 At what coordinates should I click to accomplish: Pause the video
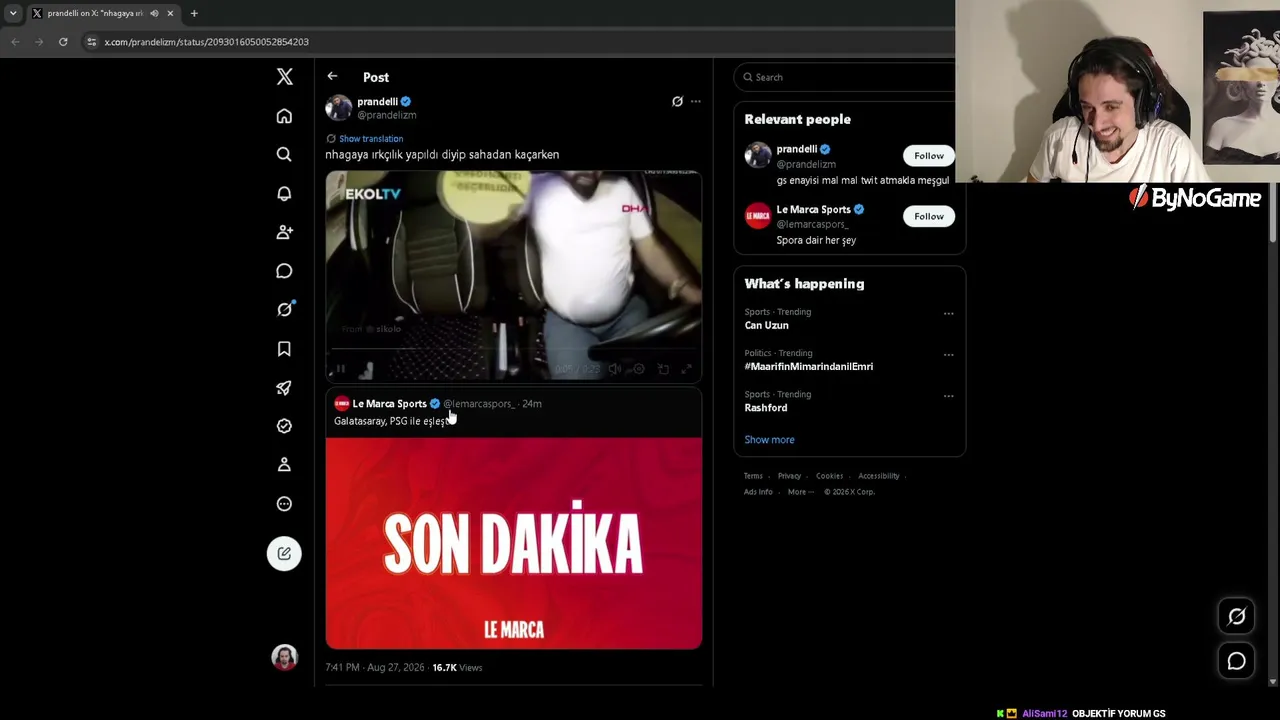[340, 369]
